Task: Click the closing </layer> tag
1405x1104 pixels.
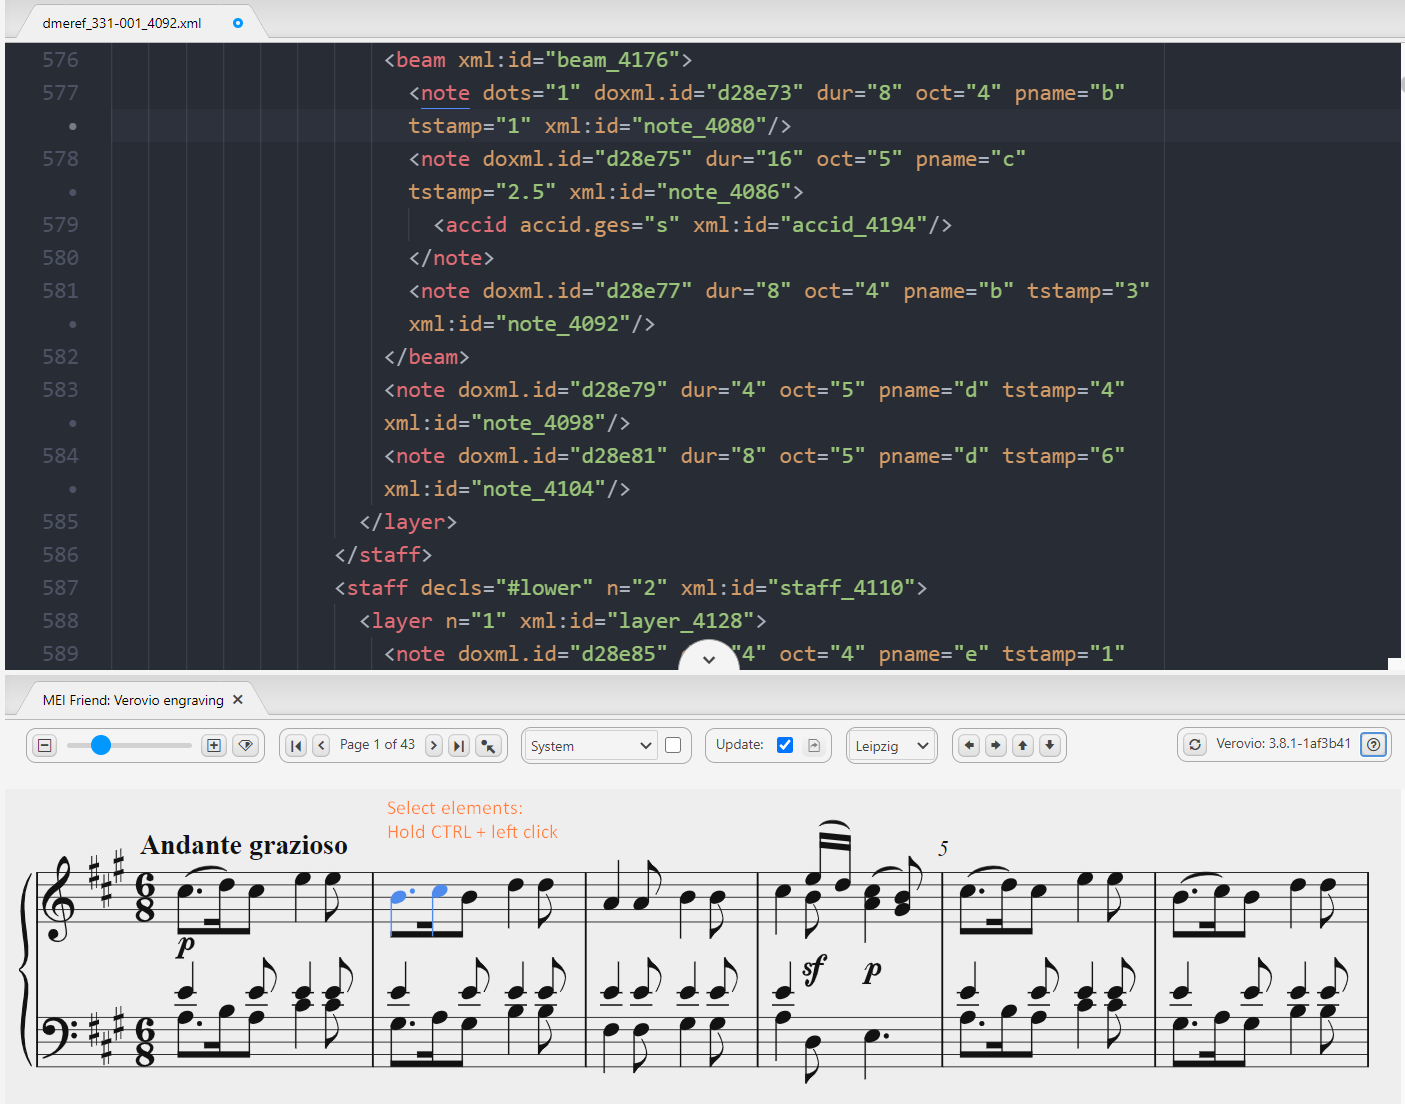Action: (408, 522)
